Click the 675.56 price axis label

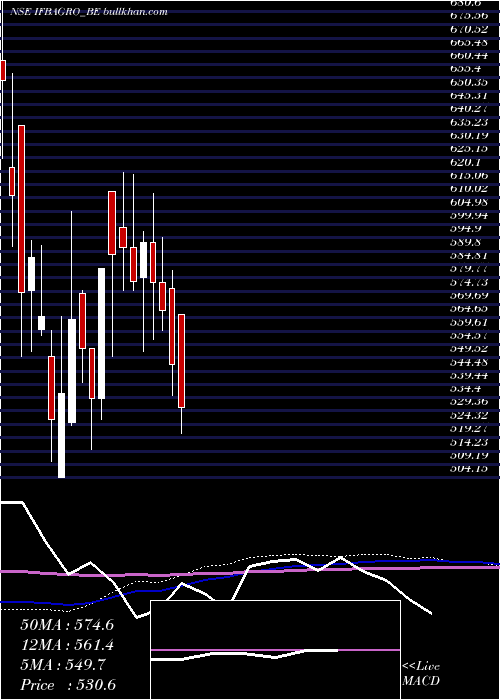468,15
